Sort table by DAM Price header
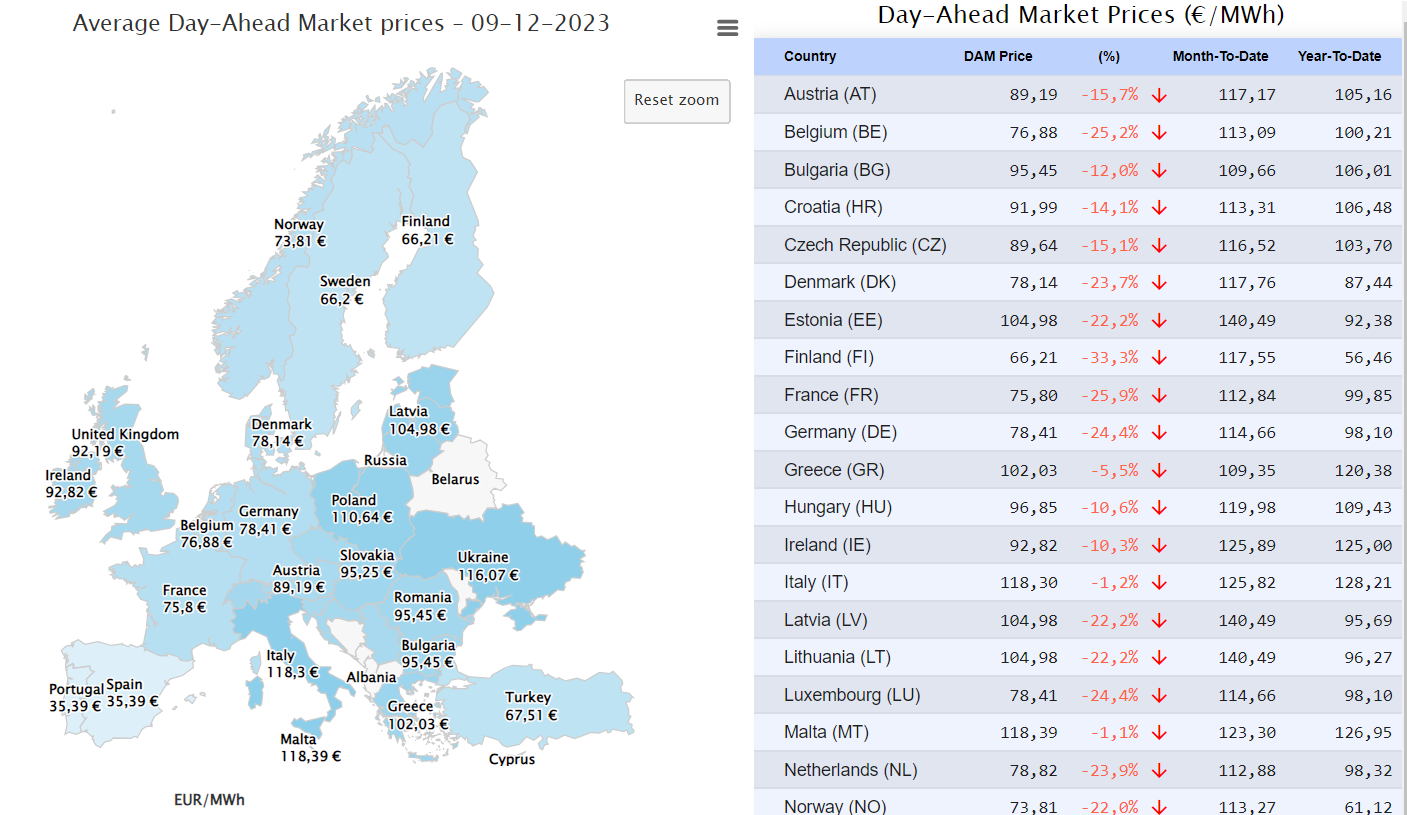The height and width of the screenshot is (815, 1407). pyautogui.click(x=997, y=57)
